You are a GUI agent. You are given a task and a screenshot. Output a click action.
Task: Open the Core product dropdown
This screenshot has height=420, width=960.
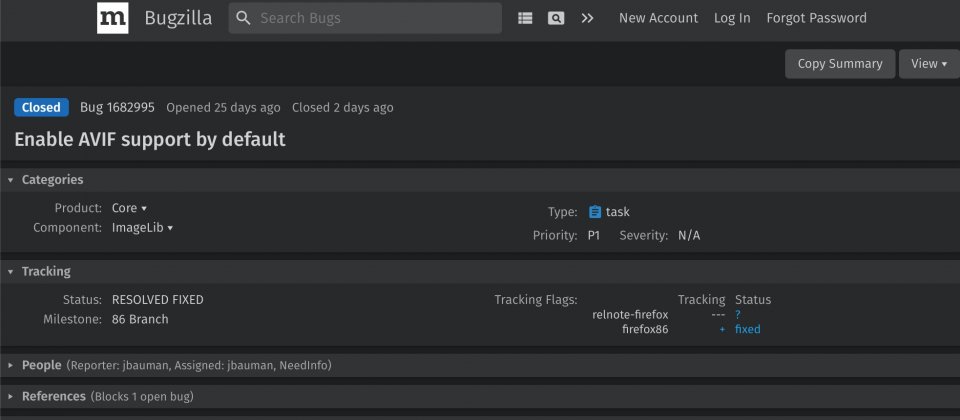129,208
